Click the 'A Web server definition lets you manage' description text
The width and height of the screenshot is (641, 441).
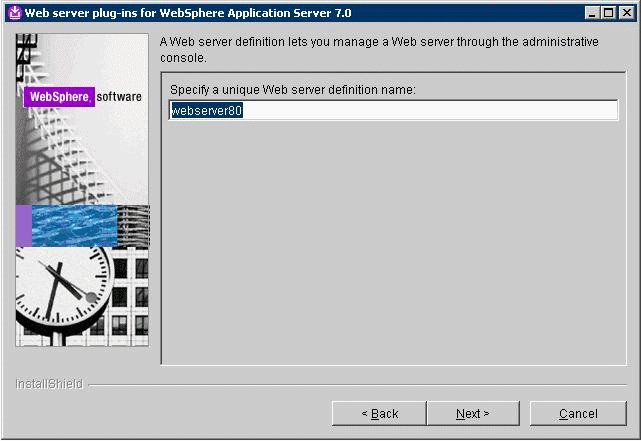(379, 49)
